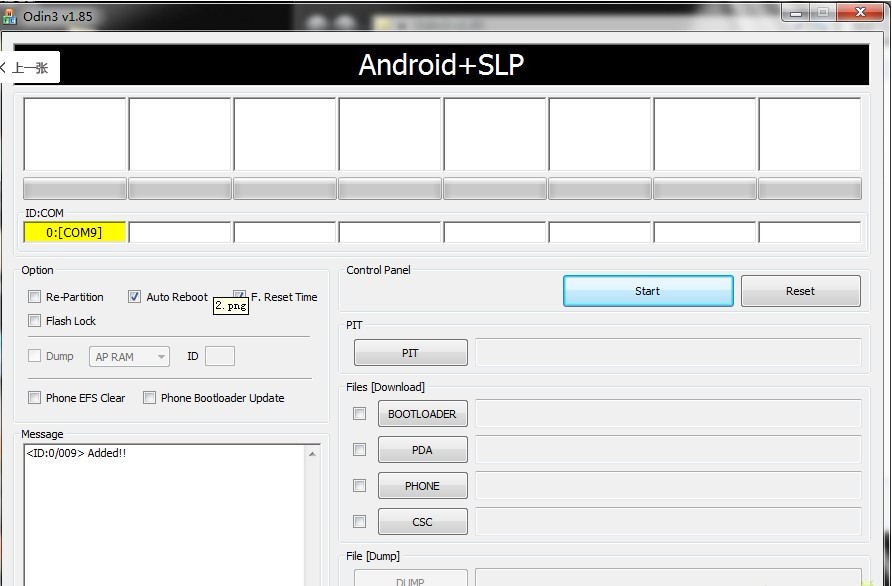
Task: Click the PDA file path field
Action: tap(668, 449)
